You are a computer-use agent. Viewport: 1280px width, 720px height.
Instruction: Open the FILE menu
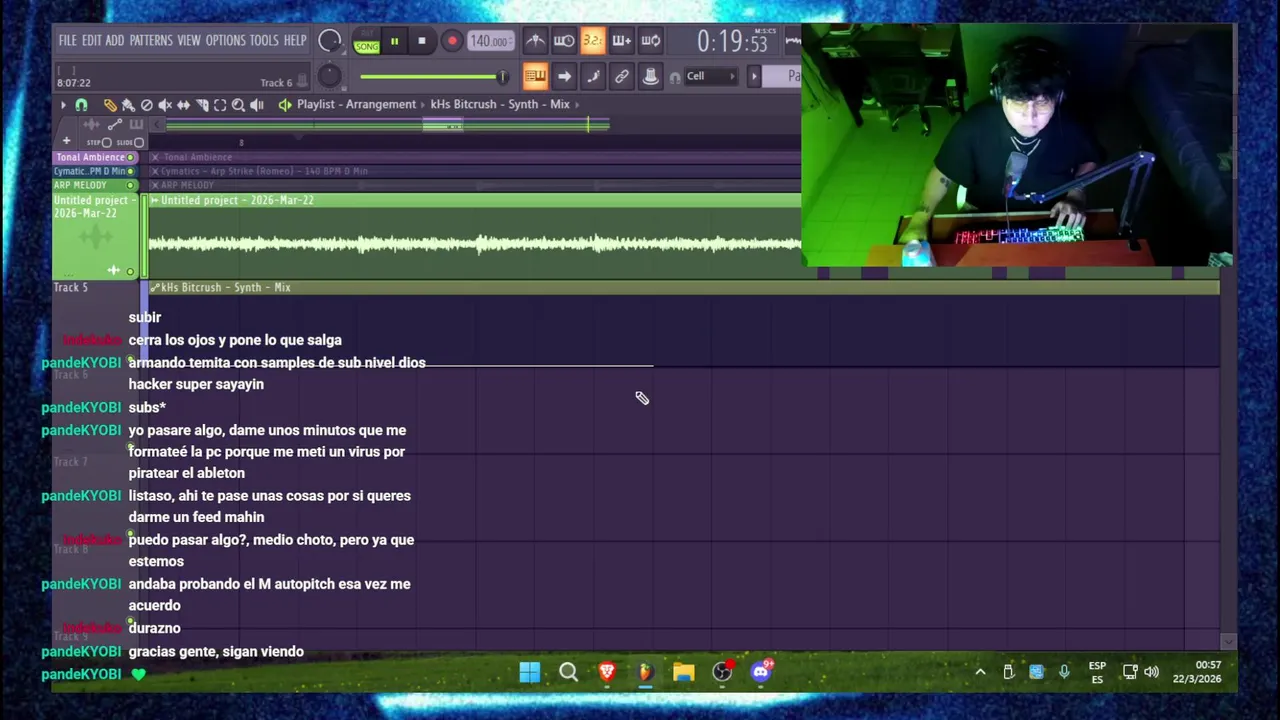point(67,41)
